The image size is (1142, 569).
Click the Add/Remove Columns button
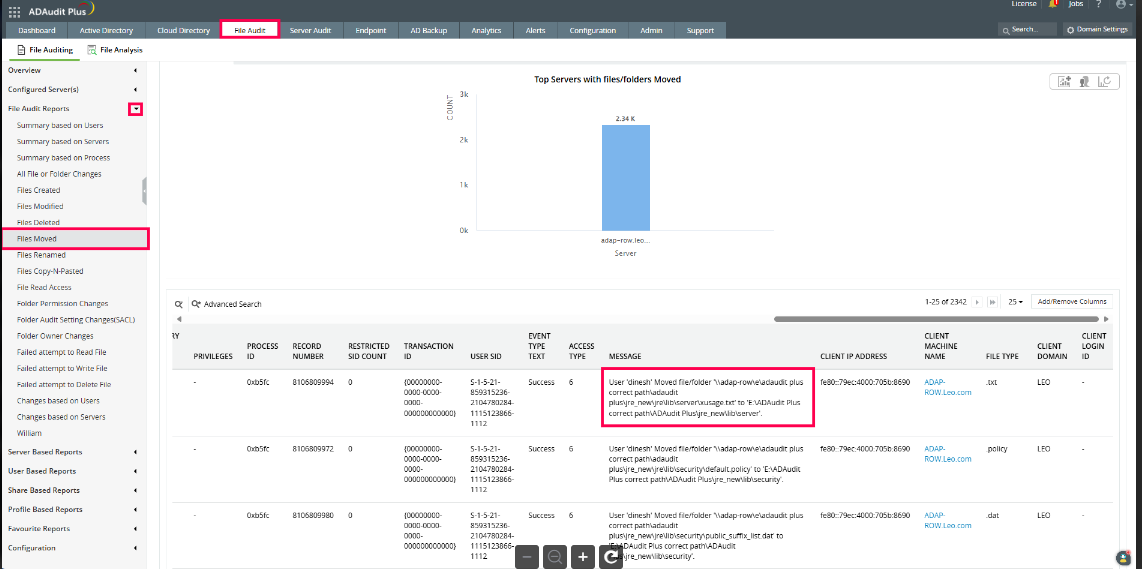click(1071, 301)
